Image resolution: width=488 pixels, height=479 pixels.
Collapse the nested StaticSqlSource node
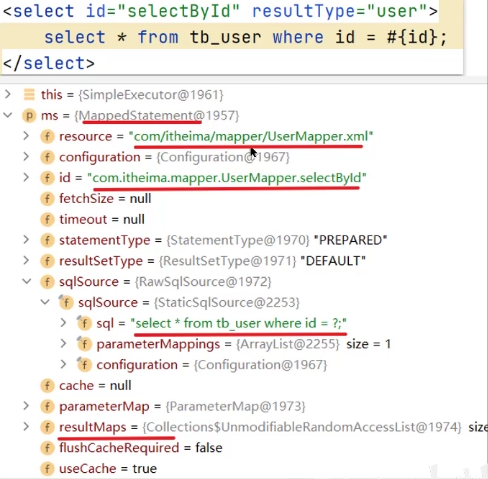coord(45,302)
